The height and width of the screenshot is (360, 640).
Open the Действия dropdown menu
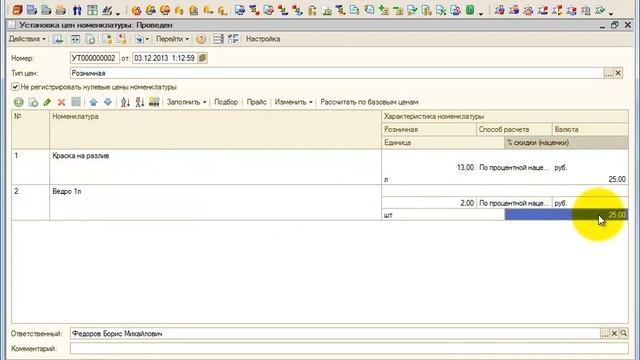click(27, 39)
